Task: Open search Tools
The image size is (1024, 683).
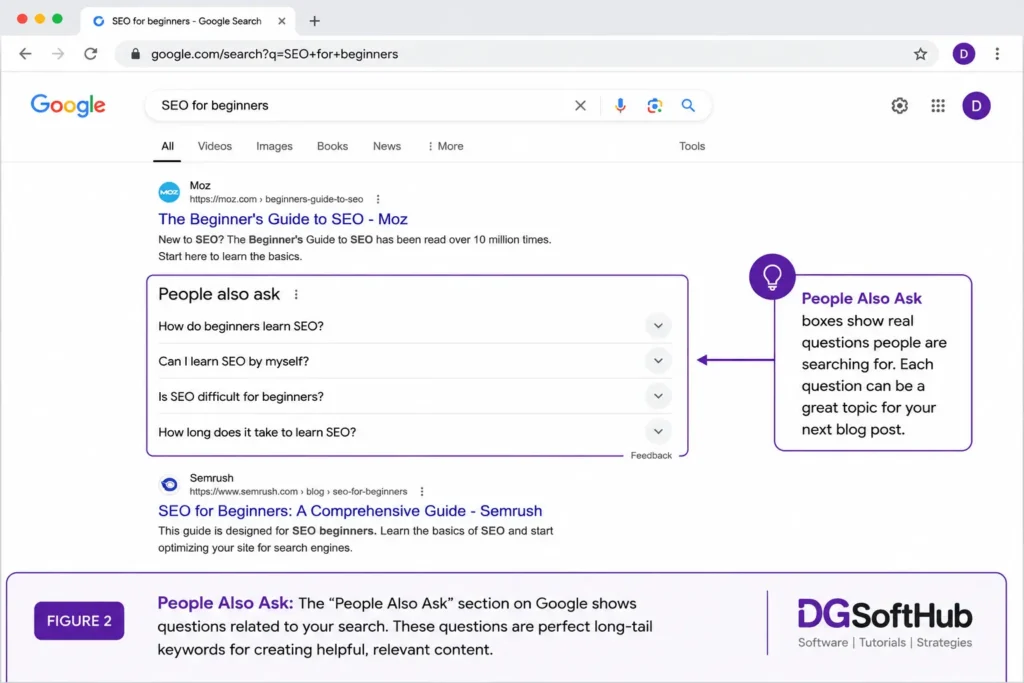Action: [692, 146]
